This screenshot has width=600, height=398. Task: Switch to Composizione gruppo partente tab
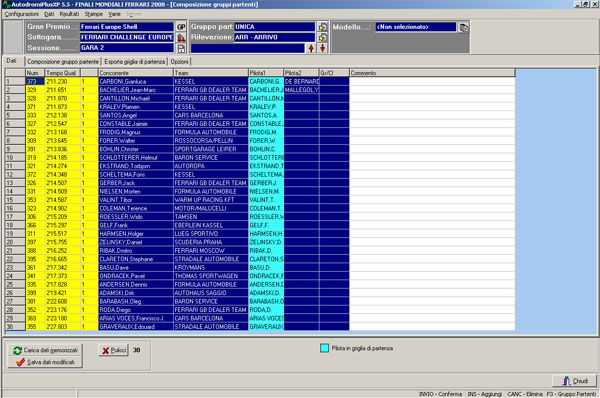pos(63,62)
